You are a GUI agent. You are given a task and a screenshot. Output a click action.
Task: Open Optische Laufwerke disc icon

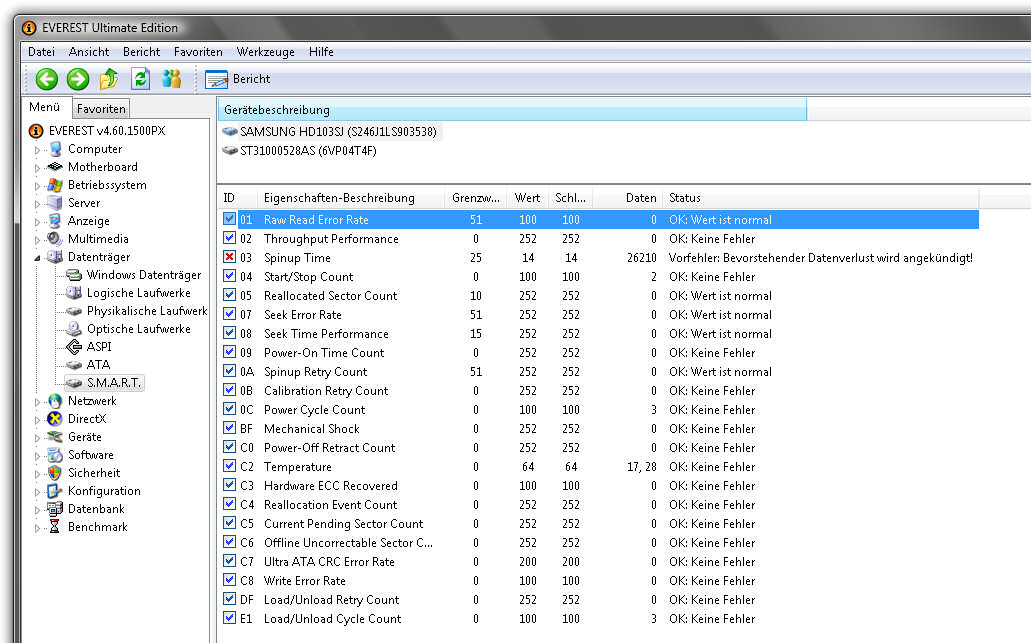[74, 329]
